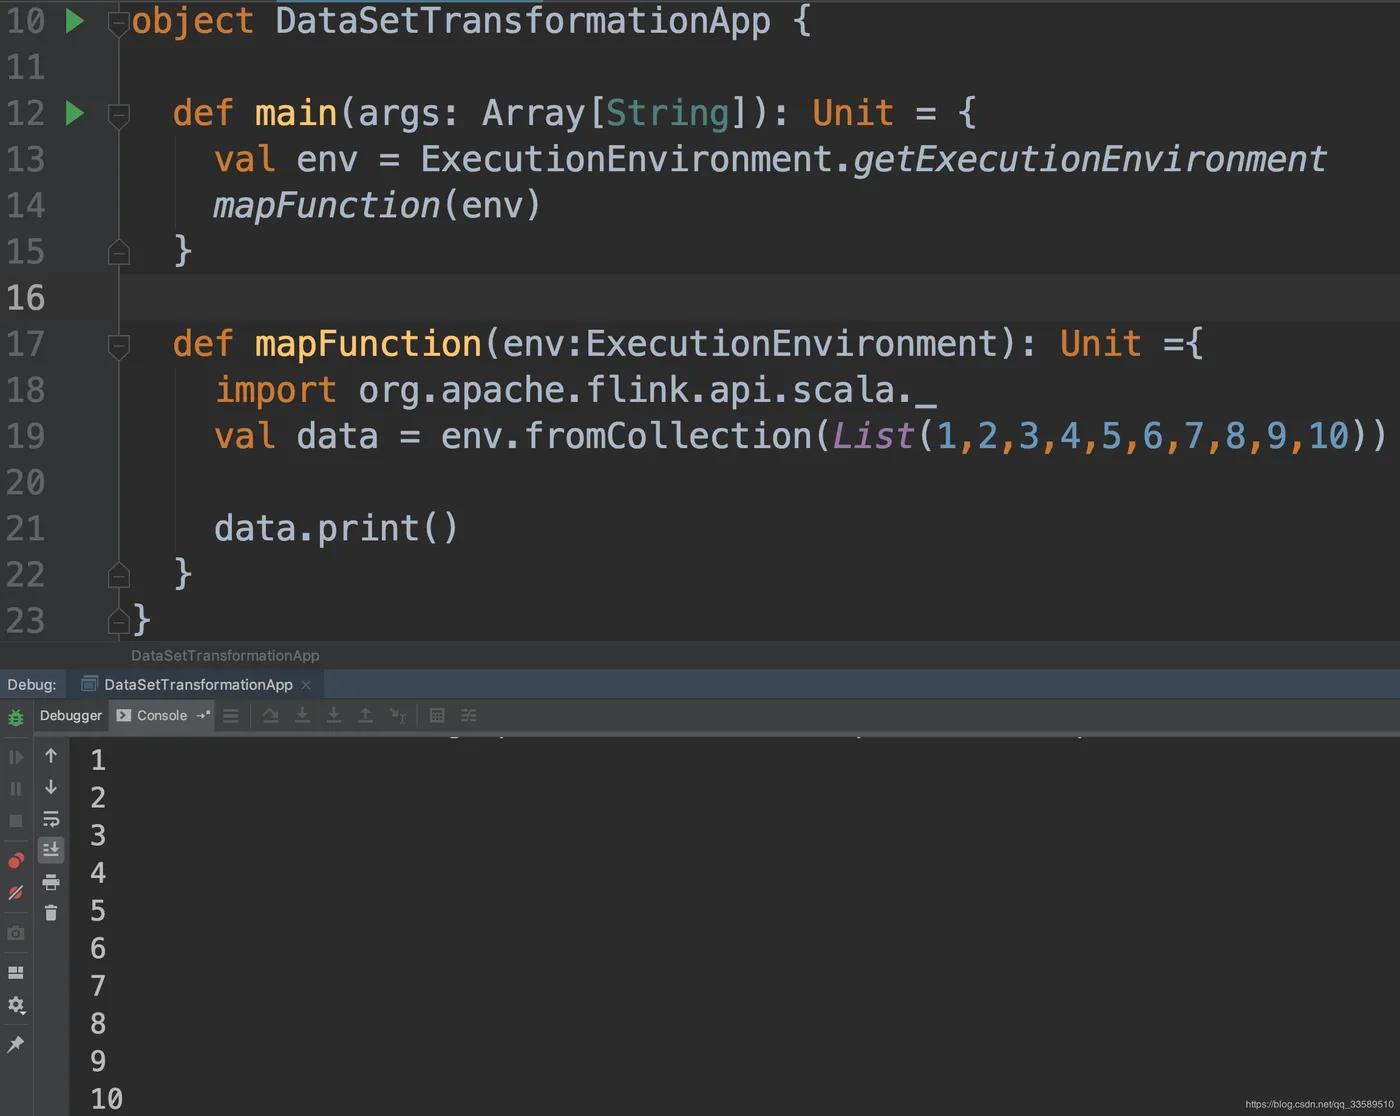This screenshot has height=1116, width=1400.
Task: Click the Up the Stack Trace arrow
Action: click(x=51, y=756)
